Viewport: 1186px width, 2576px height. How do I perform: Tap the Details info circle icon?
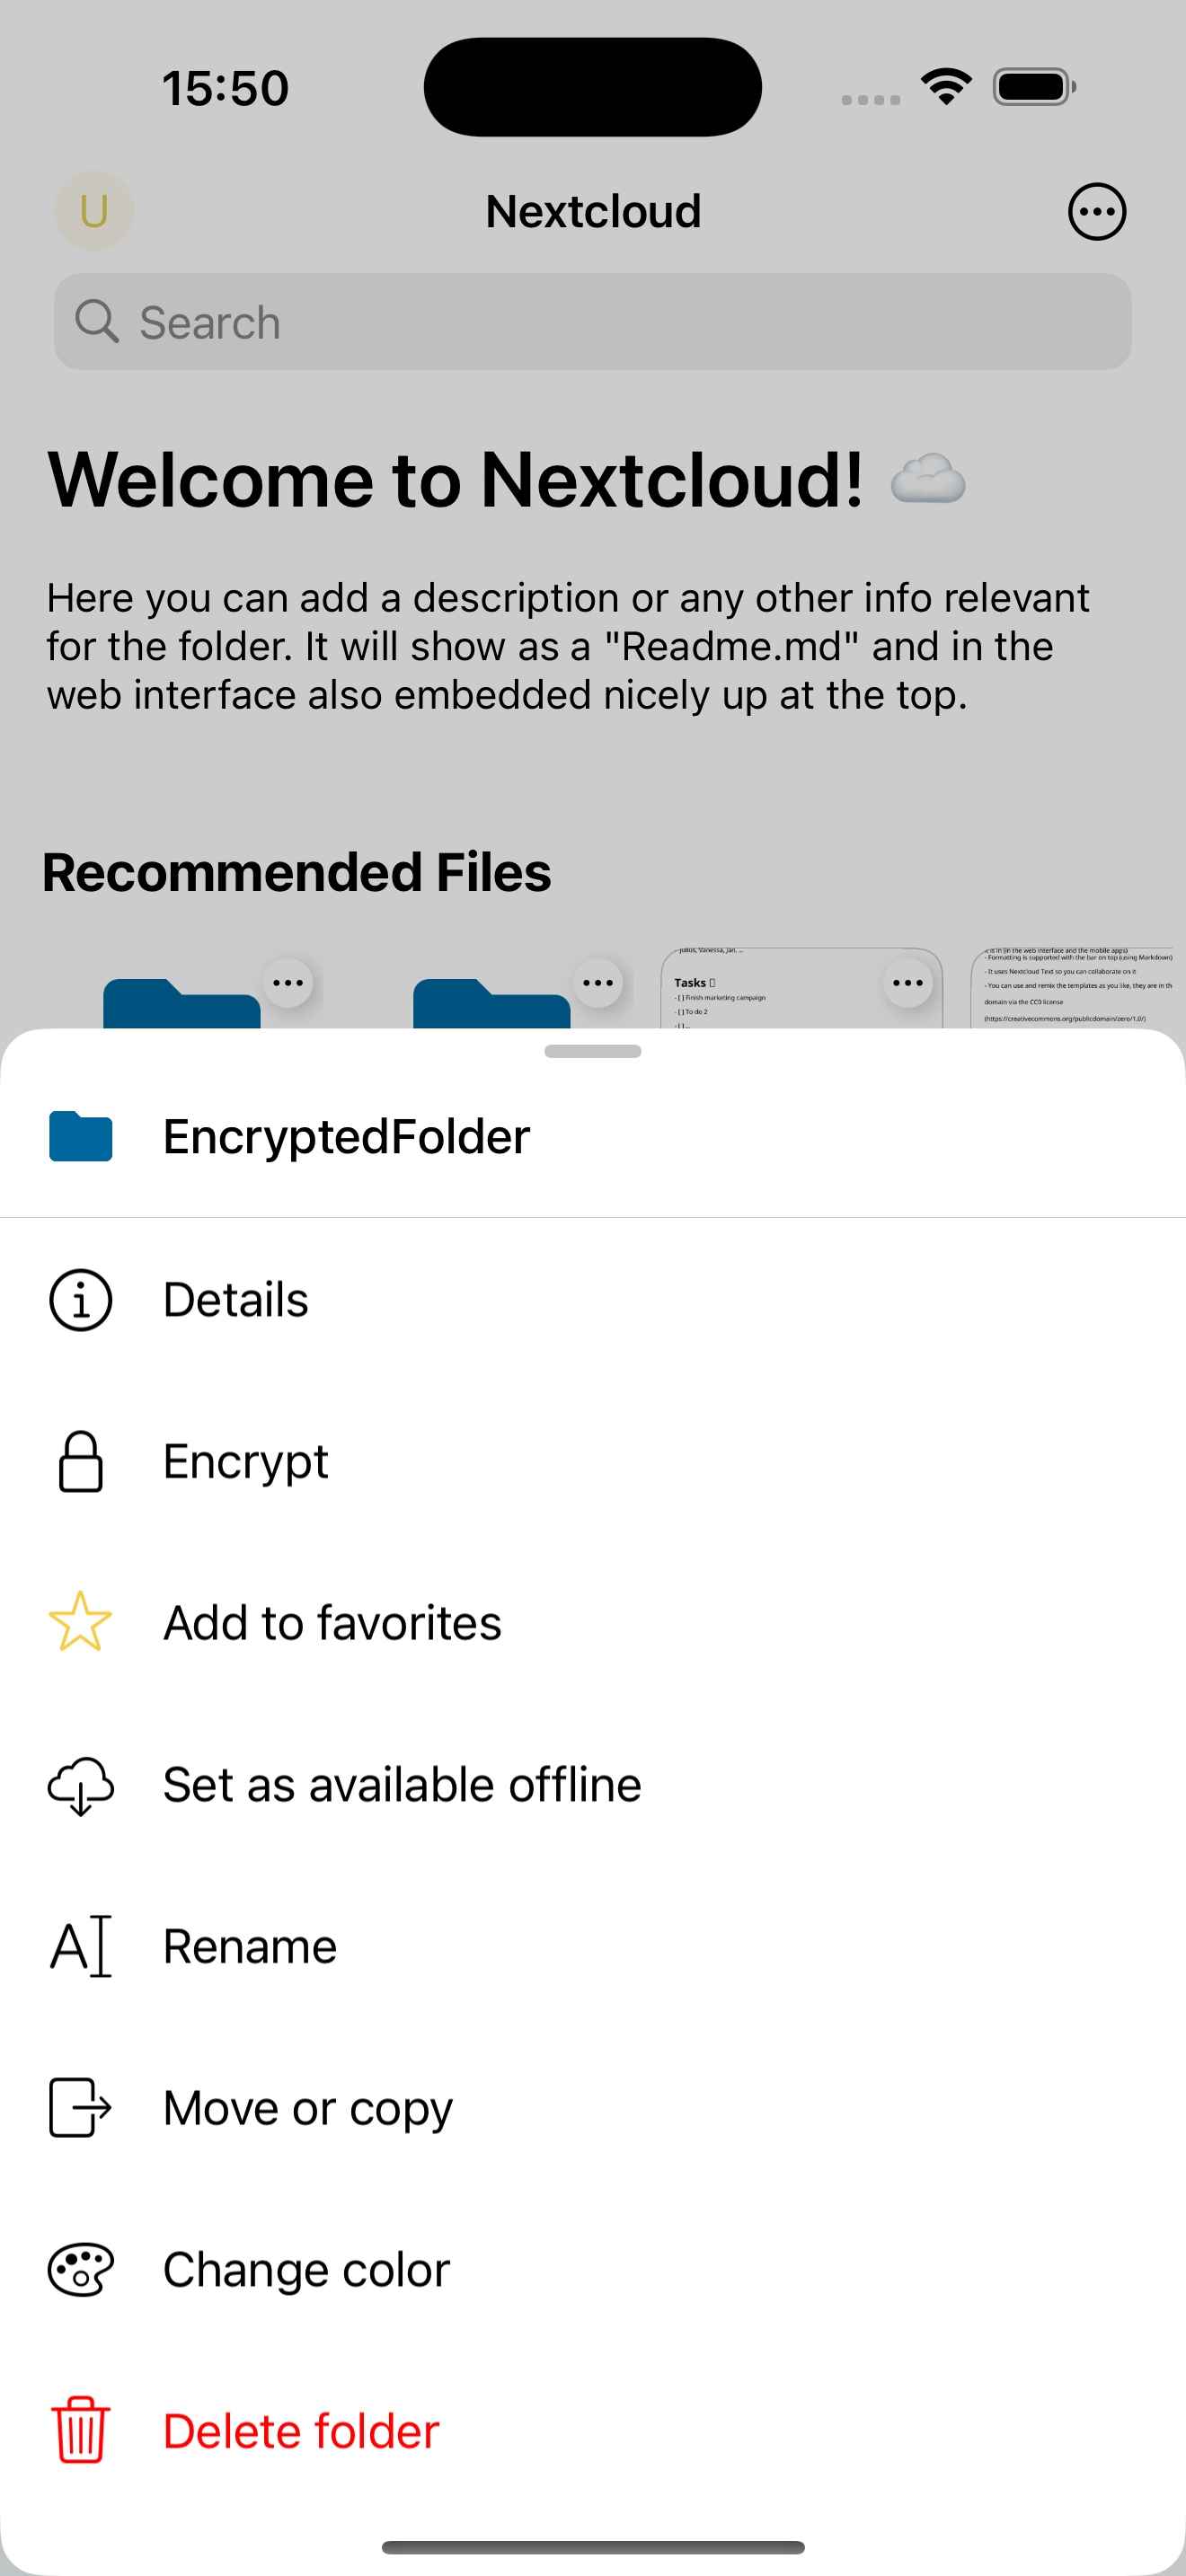point(80,1300)
